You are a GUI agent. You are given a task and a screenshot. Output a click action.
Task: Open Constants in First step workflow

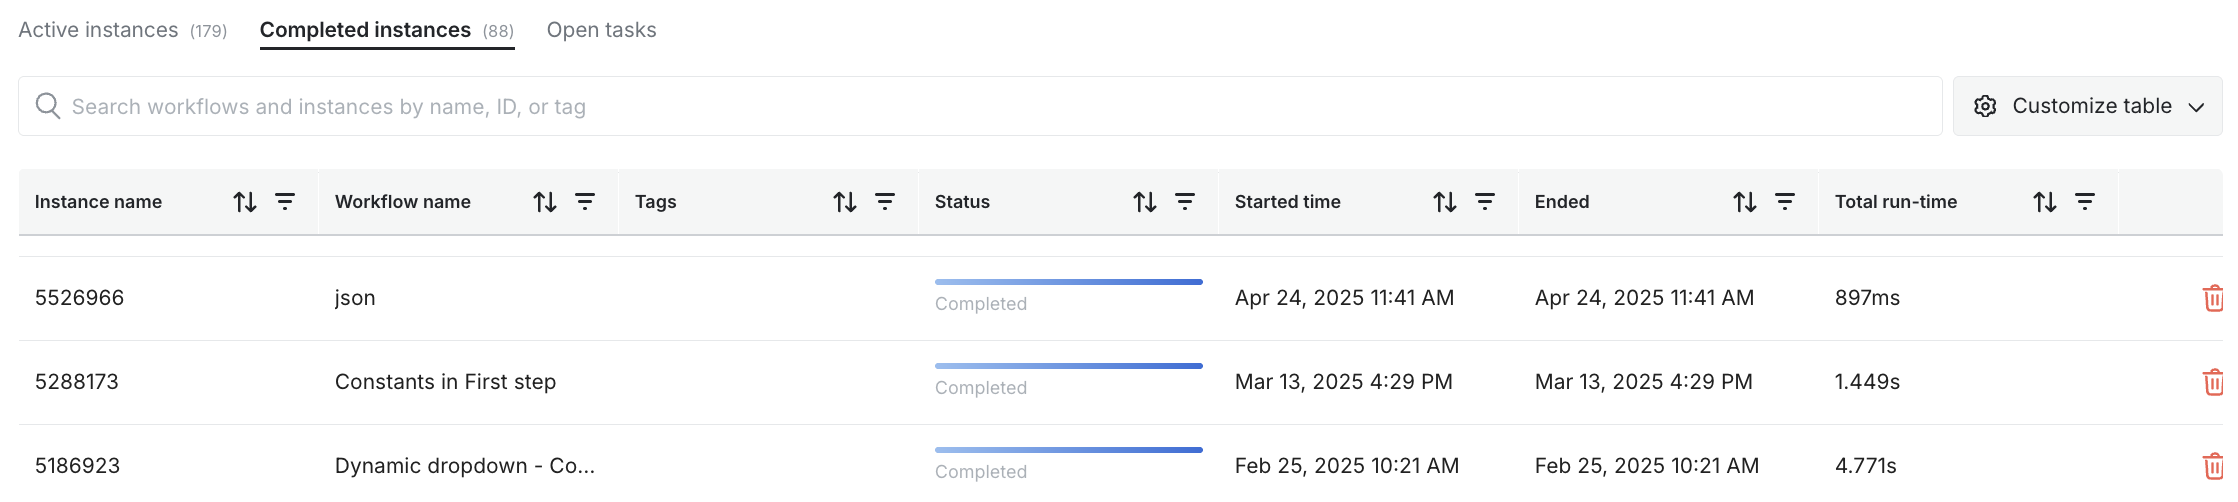445,382
